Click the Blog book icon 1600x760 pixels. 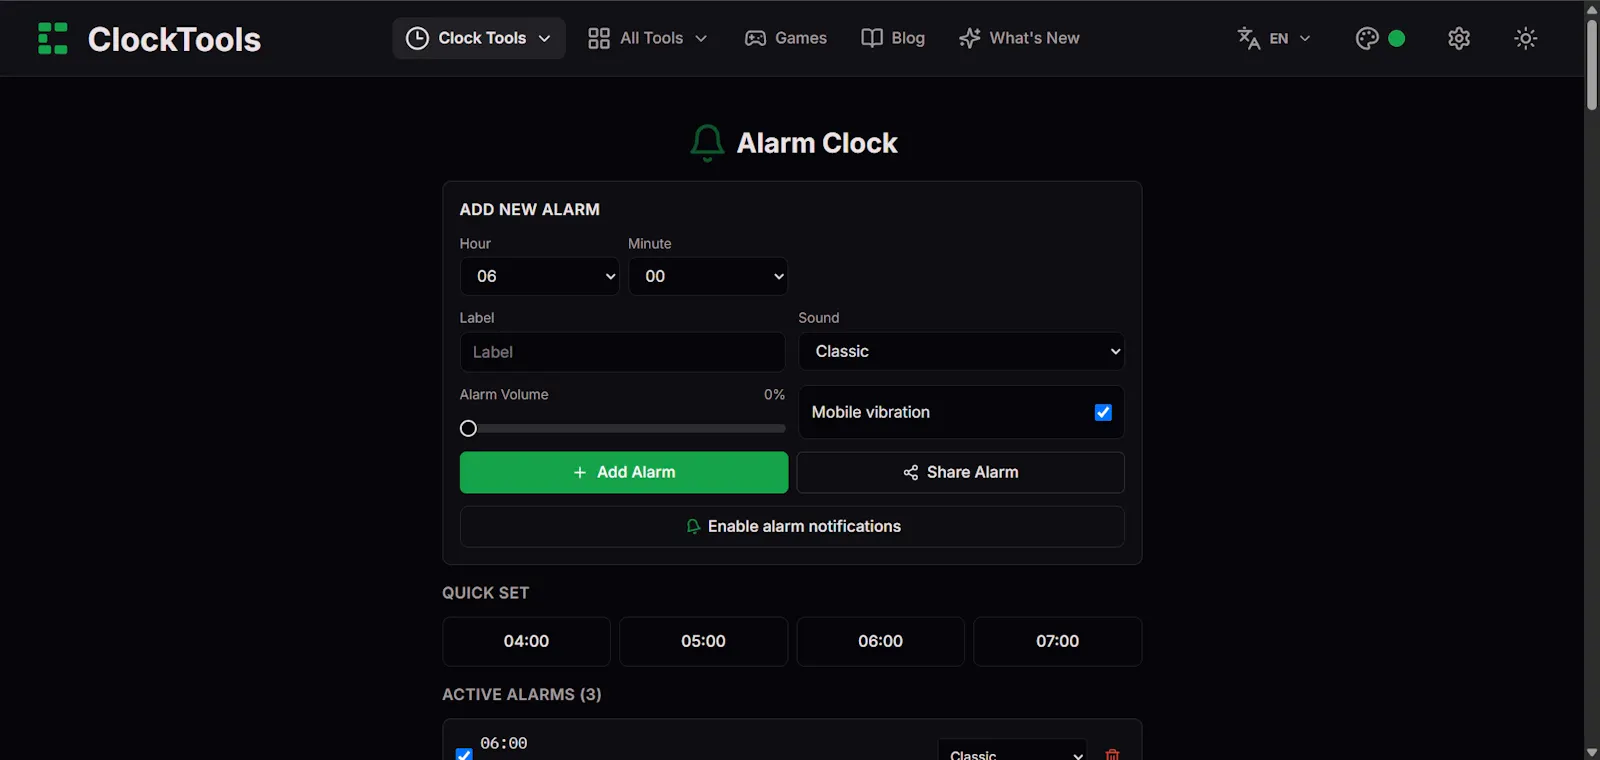(x=872, y=38)
